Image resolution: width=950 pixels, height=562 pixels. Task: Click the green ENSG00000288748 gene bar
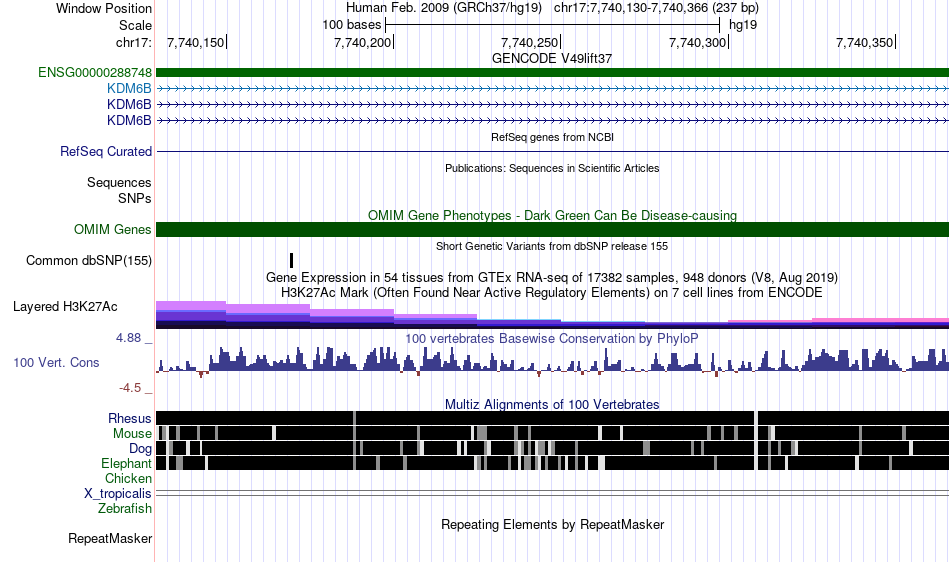[552, 73]
